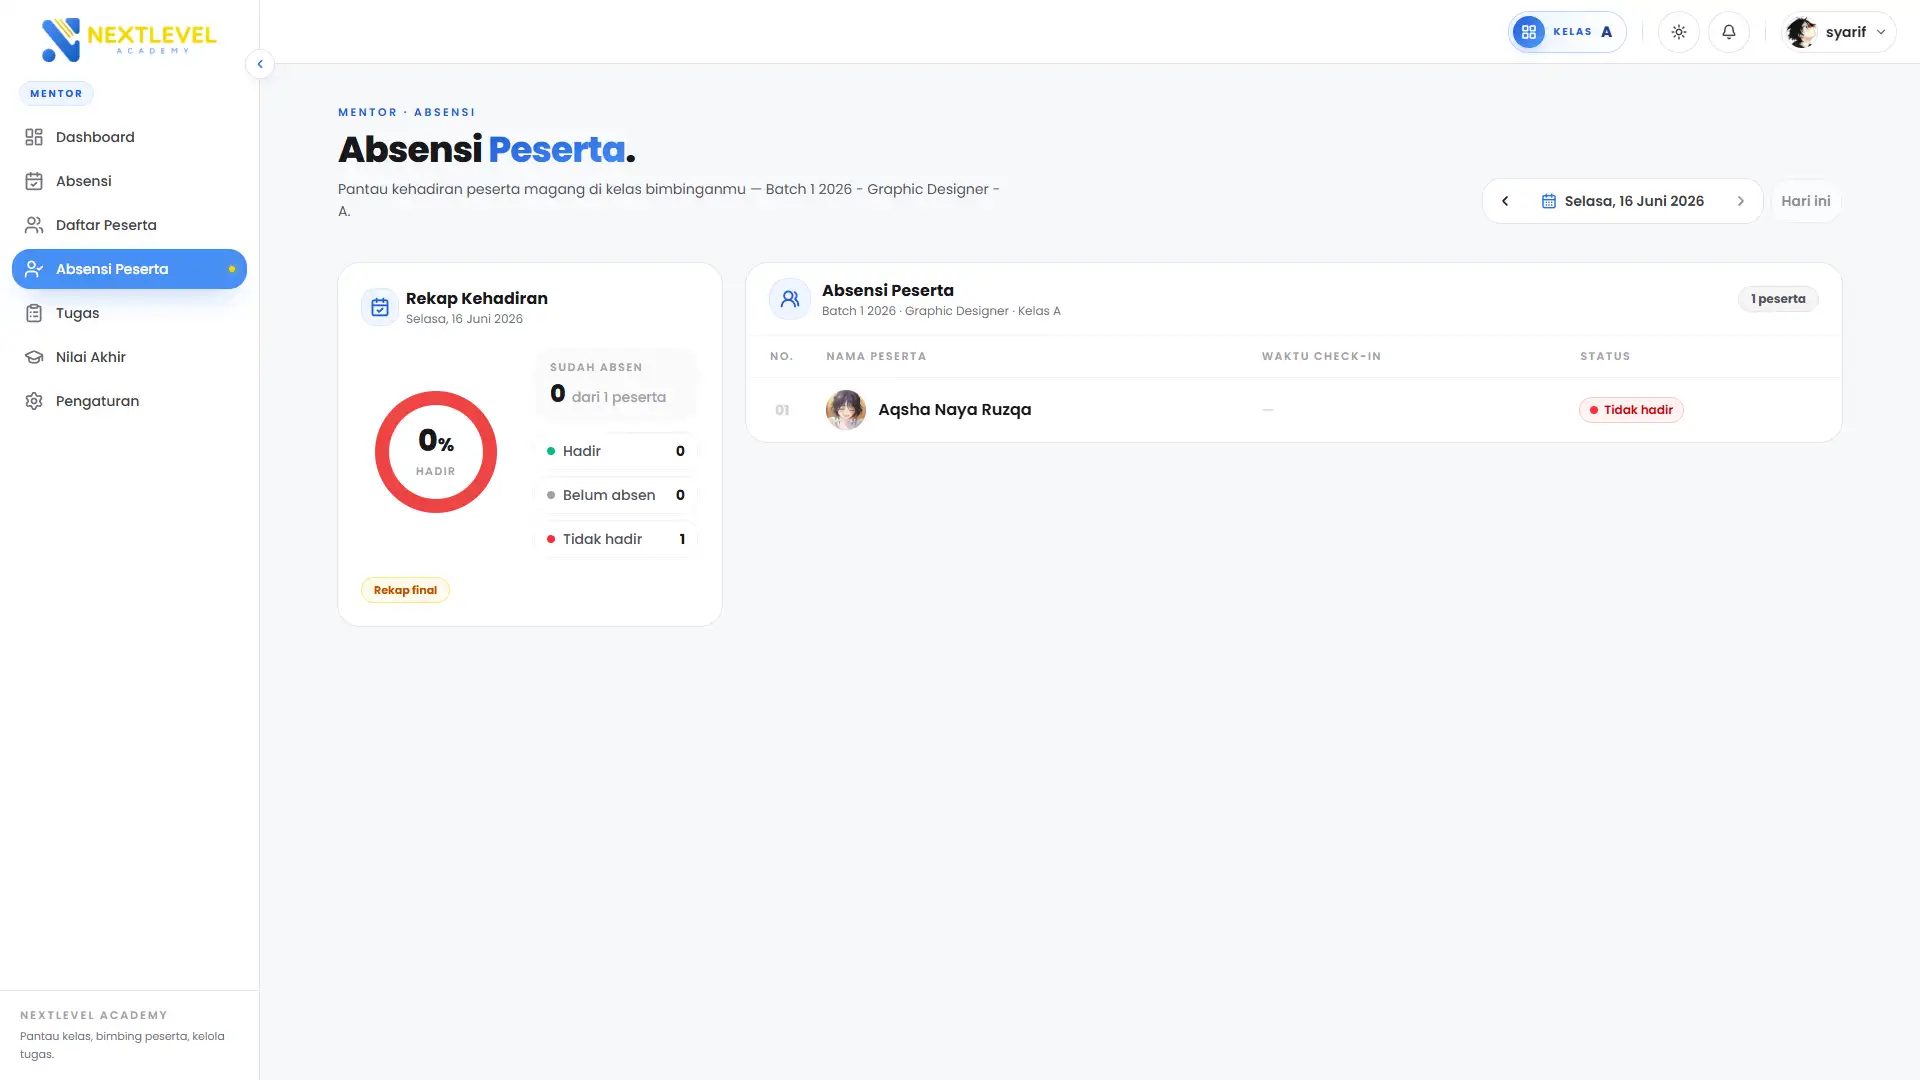Open Pengaturan settings
This screenshot has height=1080, width=1920.
129,401
